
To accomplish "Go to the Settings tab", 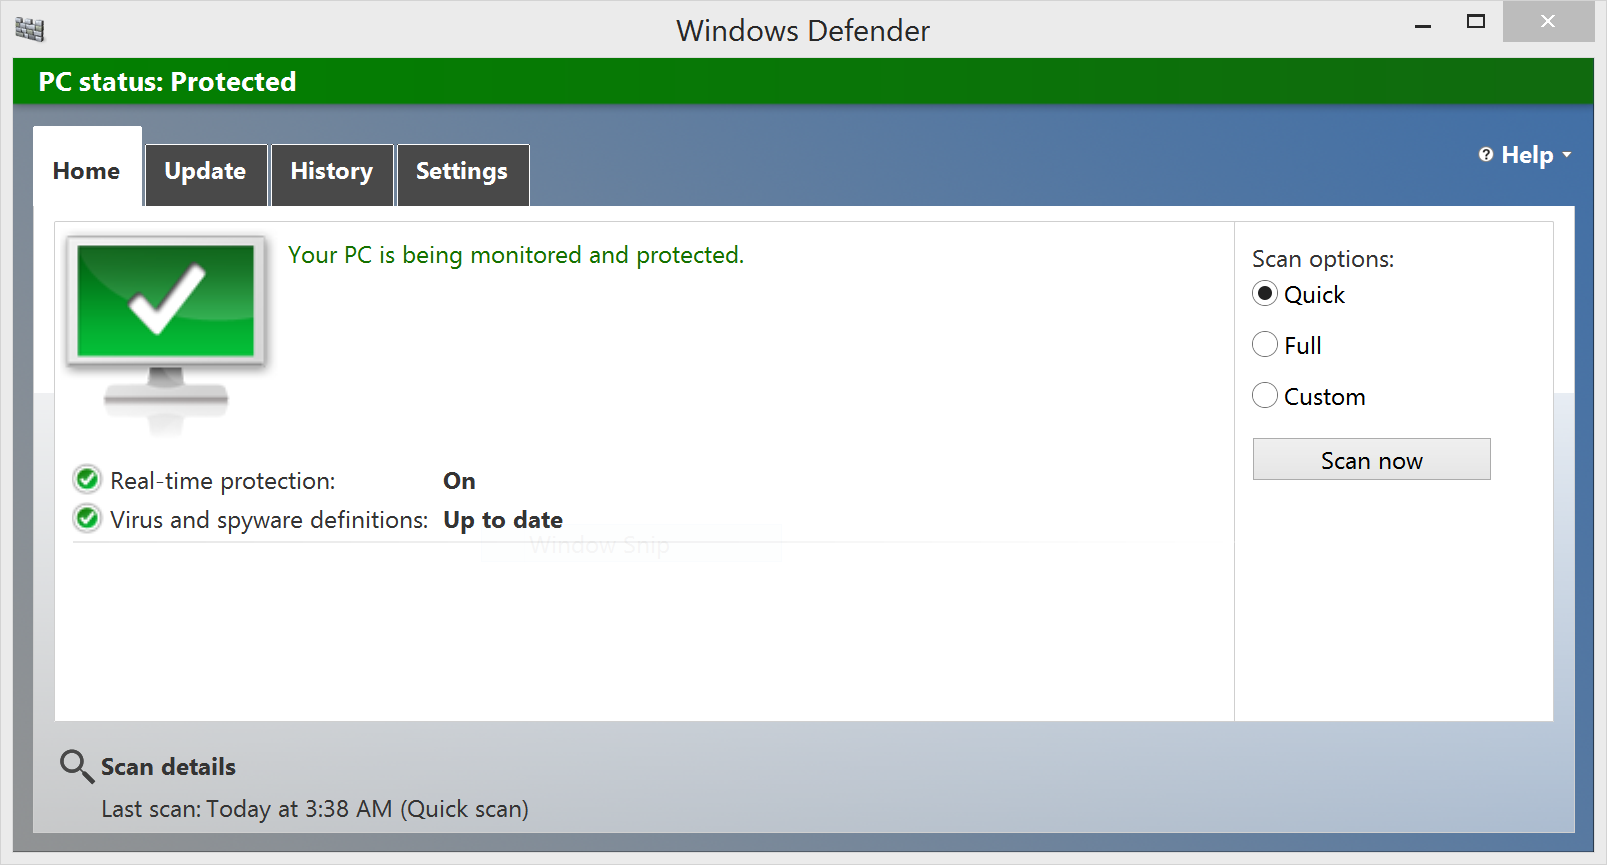I will (x=461, y=172).
